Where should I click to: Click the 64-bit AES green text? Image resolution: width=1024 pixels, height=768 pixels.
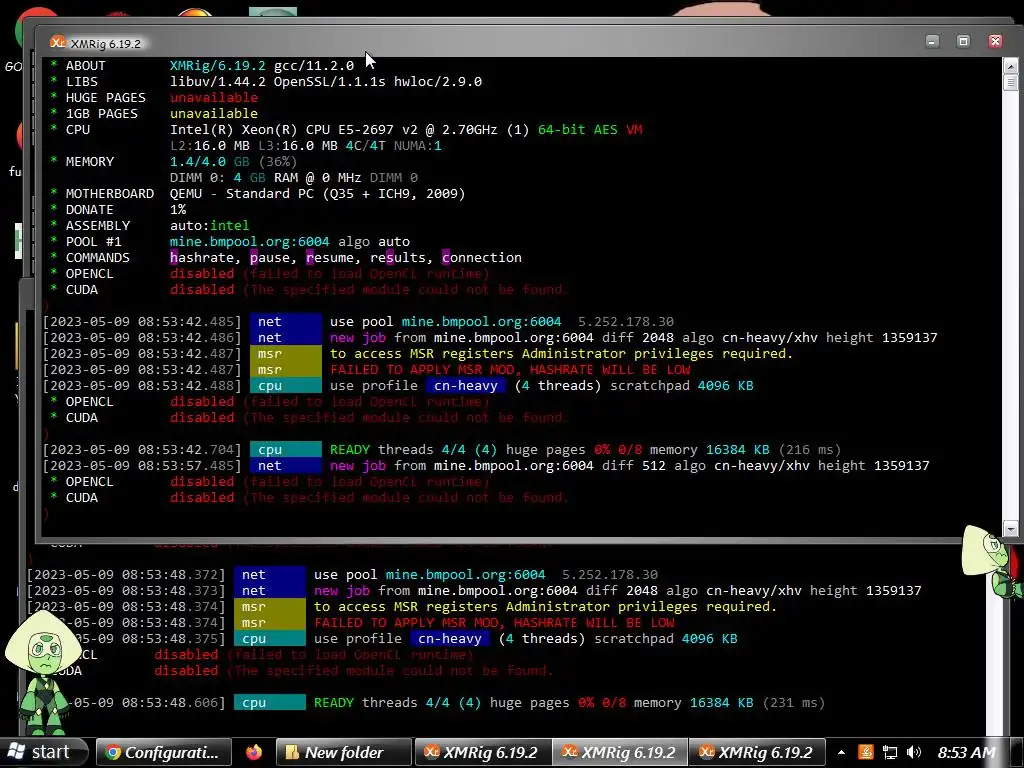[x=577, y=129]
